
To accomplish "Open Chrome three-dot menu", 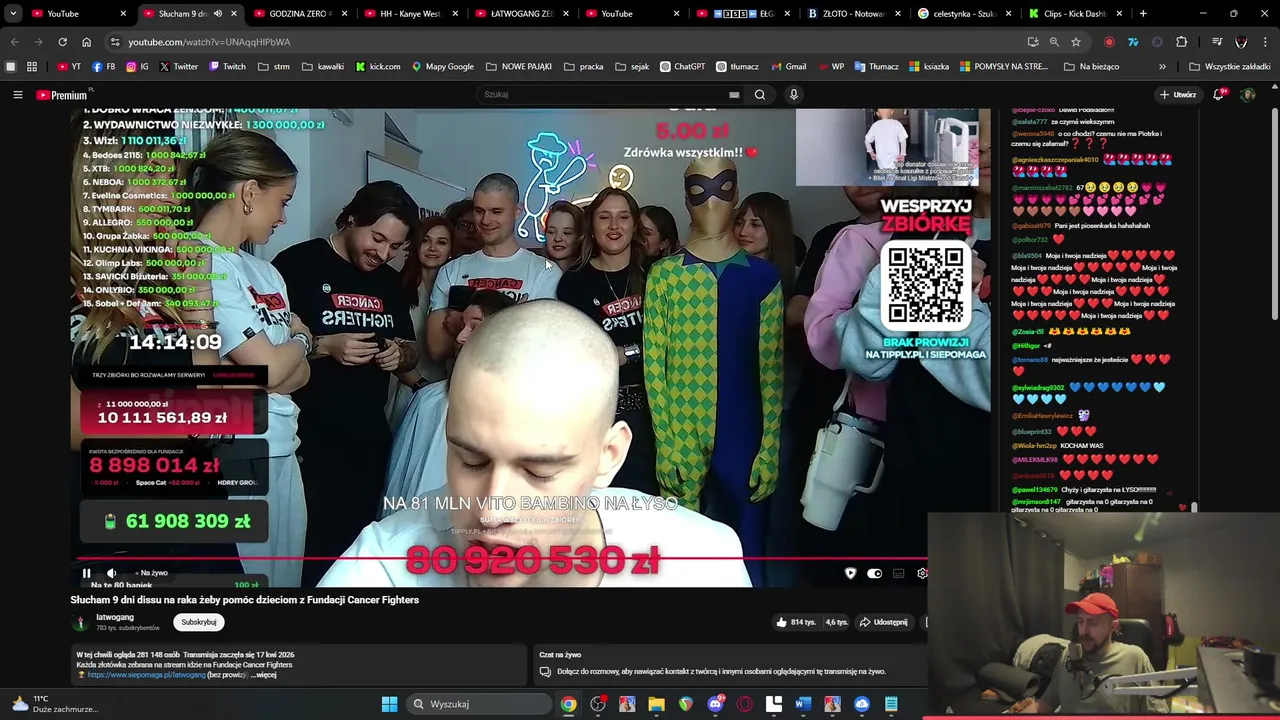I will [1265, 42].
